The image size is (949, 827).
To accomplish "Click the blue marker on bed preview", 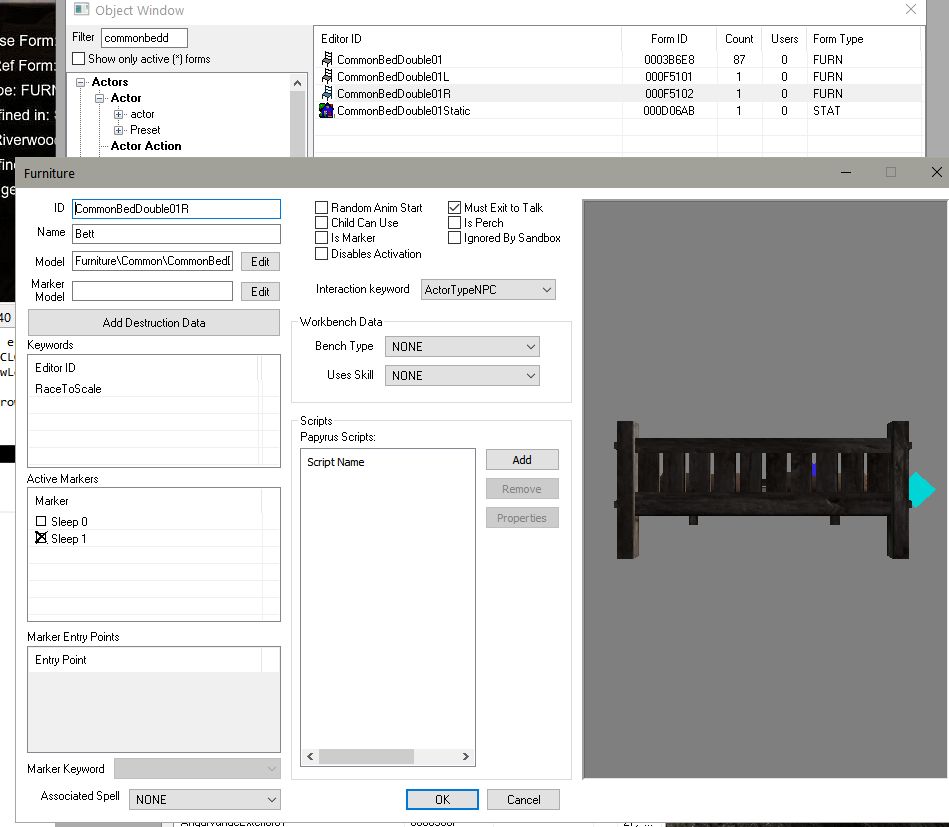I will coord(814,469).
